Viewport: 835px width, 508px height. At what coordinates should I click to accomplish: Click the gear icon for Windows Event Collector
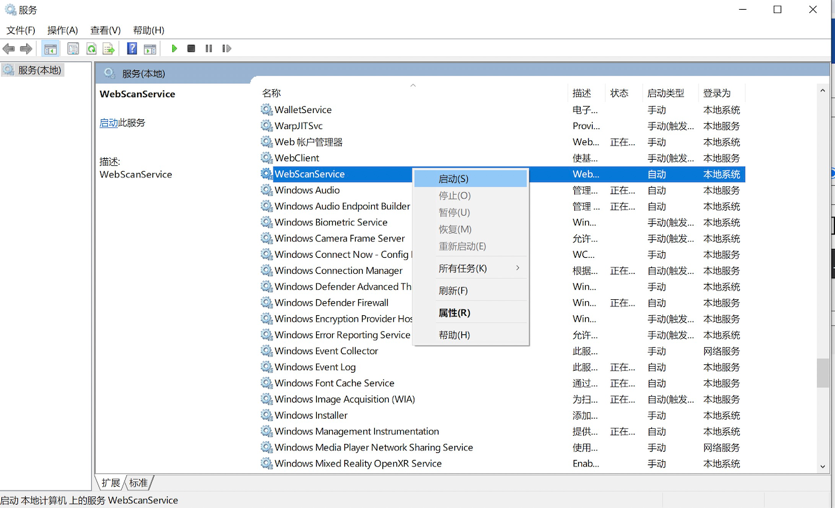[x=266, y=351]
